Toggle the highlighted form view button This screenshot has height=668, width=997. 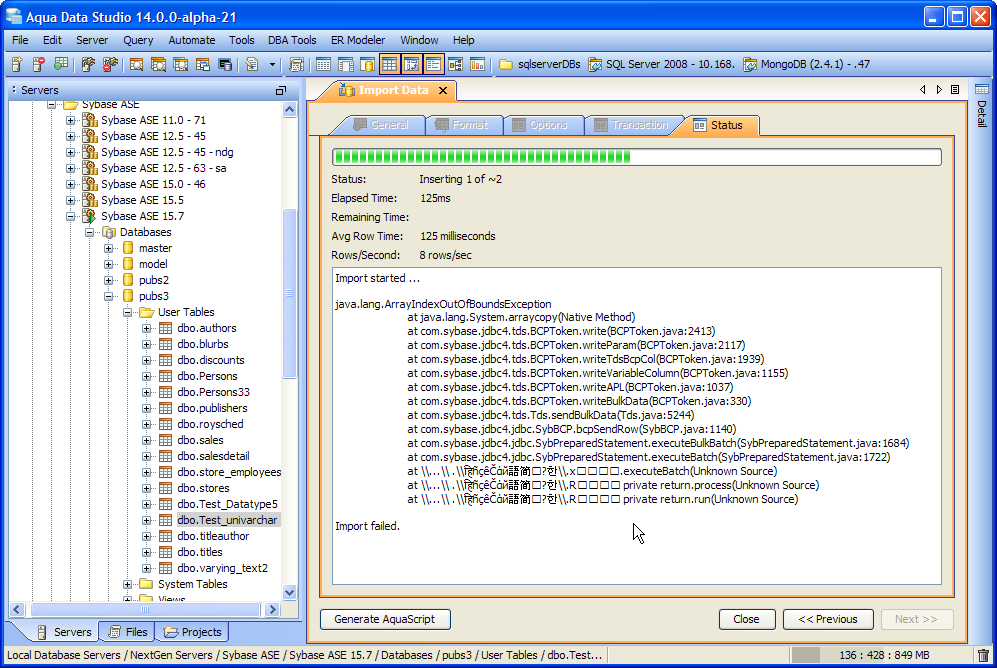(x=434, y=64)
